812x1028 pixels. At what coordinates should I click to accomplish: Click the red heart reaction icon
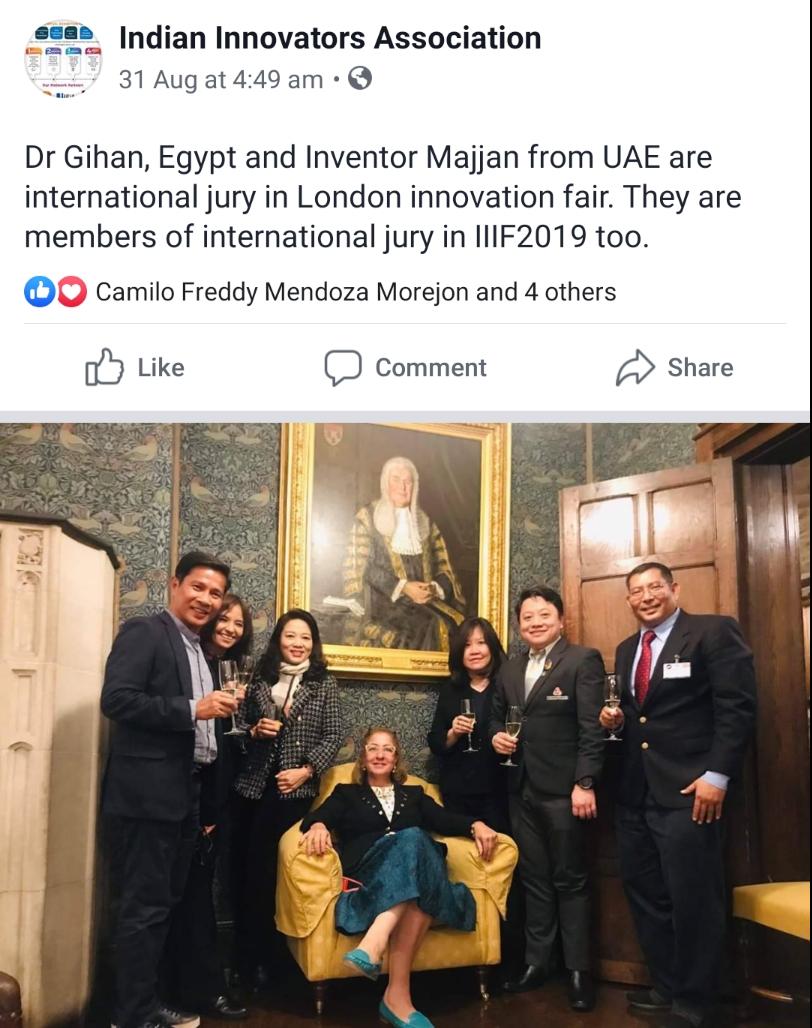tap(71, 292)
